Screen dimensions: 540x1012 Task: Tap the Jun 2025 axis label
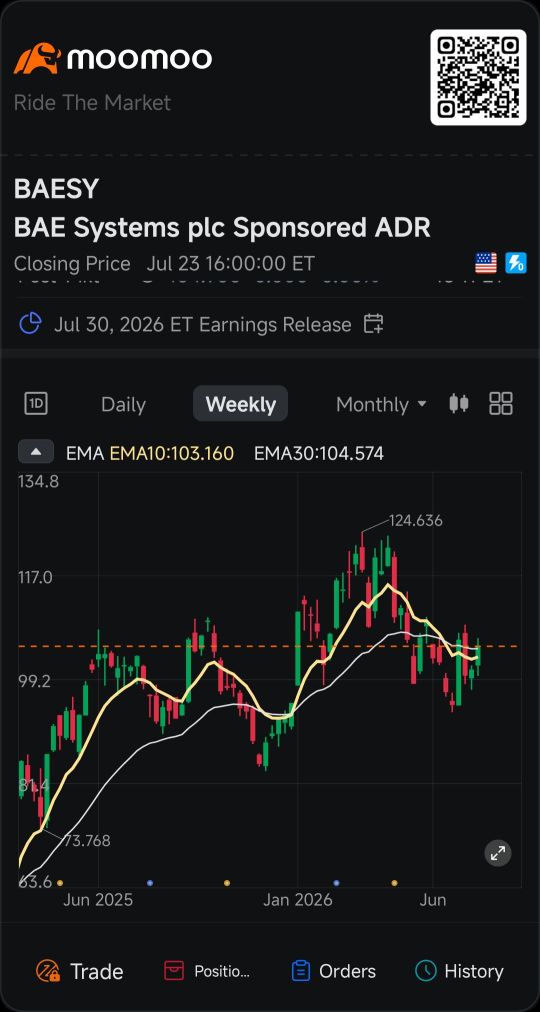pyautogui.click(x=98, y=900)
